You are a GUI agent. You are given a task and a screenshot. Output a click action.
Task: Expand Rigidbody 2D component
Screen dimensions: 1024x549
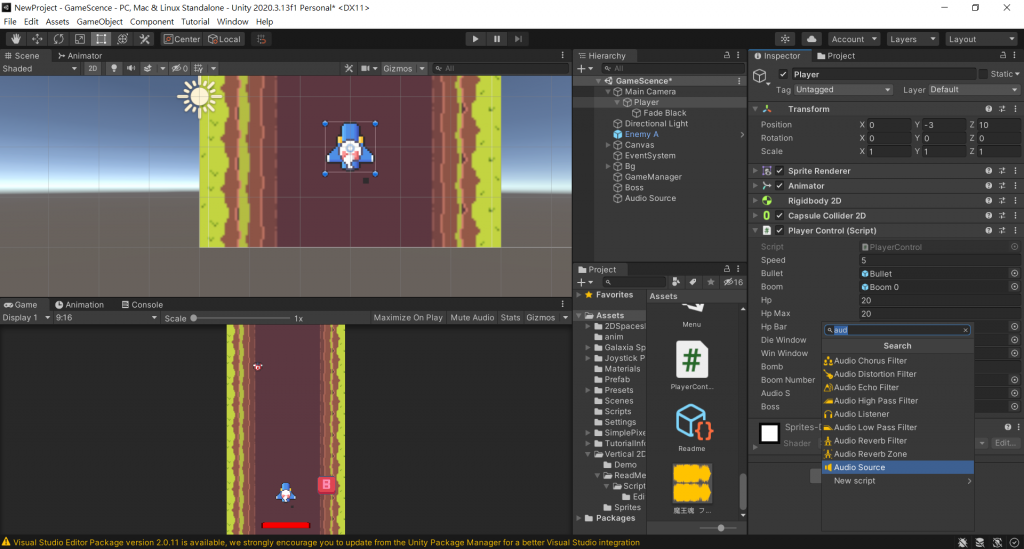(756, 201)
